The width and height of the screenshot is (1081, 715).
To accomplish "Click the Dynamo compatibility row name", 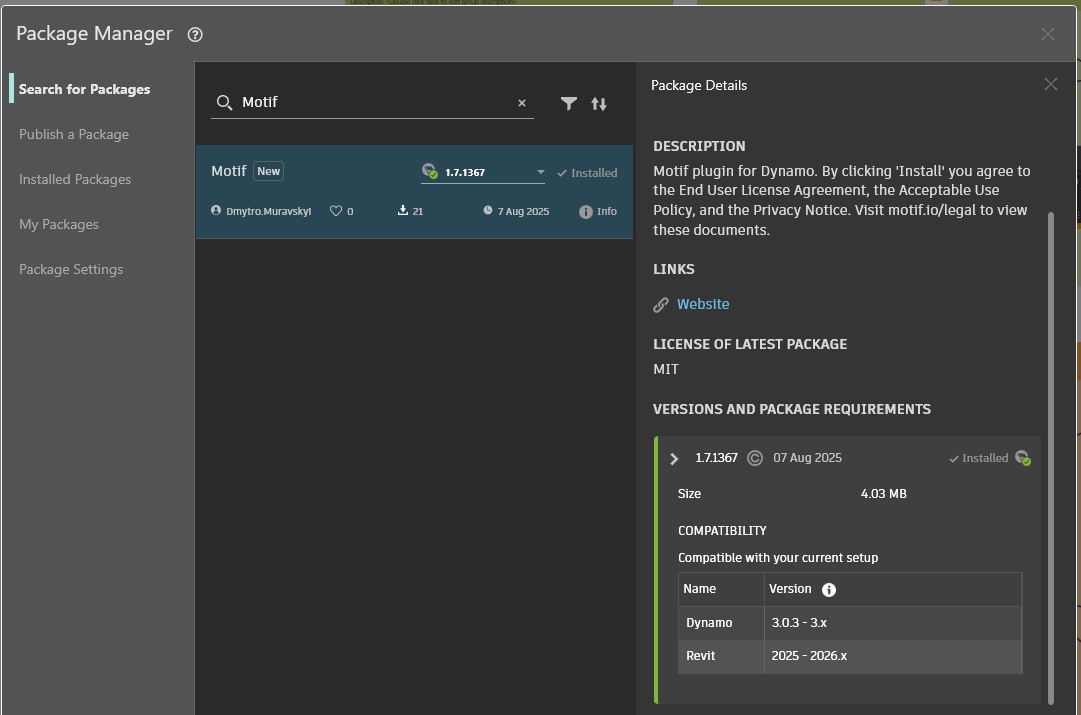I will [x=709, y=623].
